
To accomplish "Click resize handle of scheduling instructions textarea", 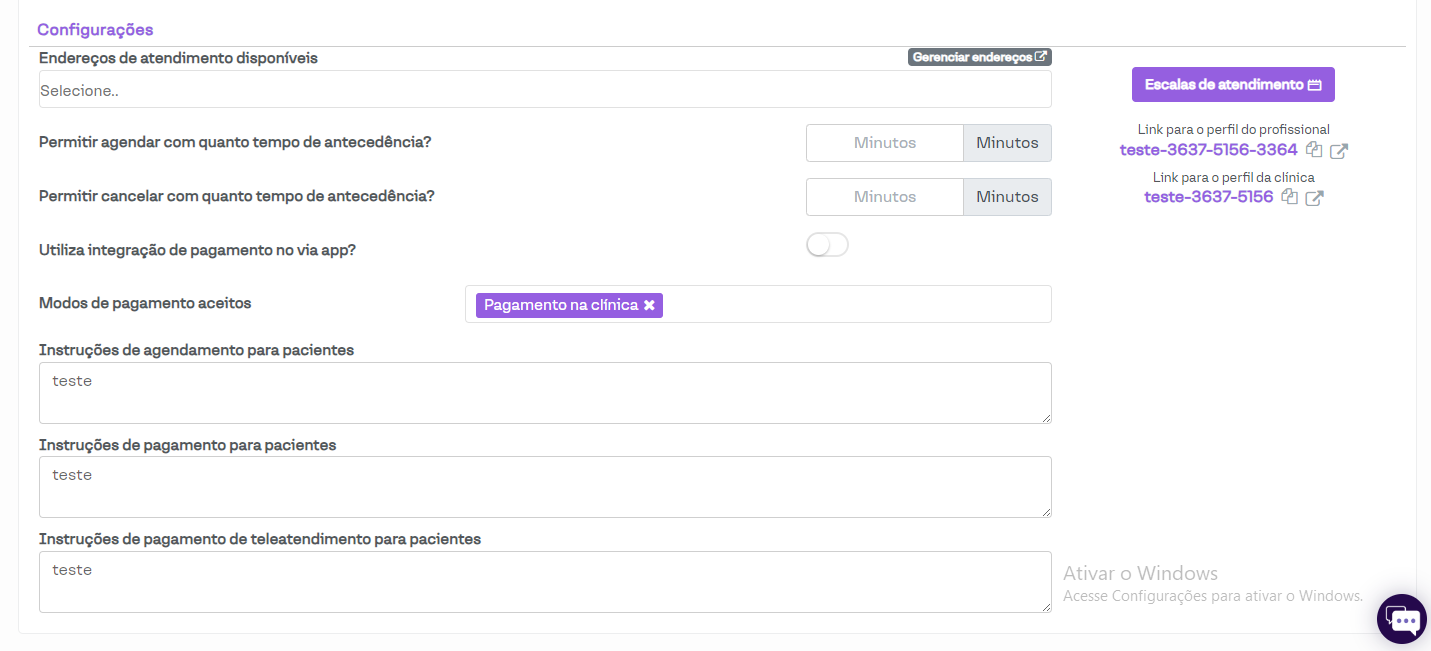I will [1045, 417].
